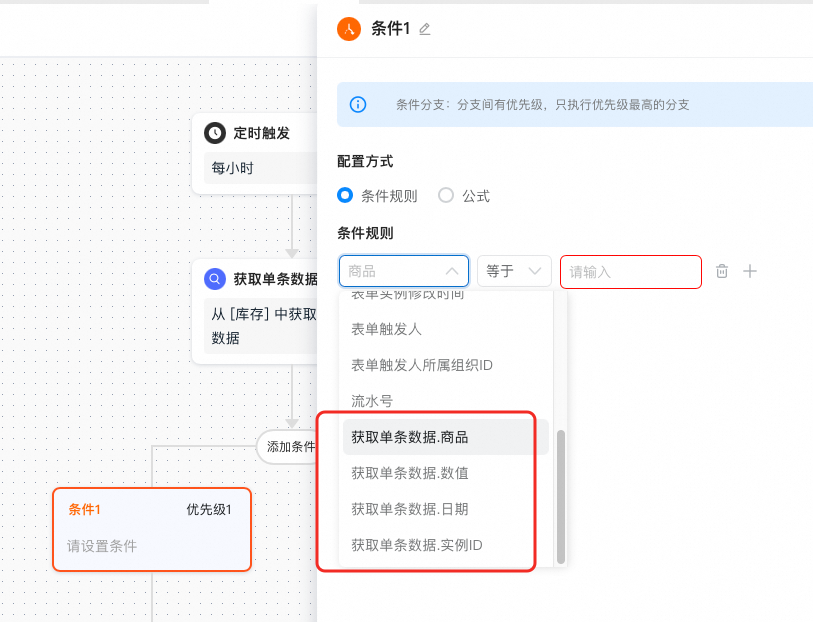Viewport: 813px width, 622px height.
Task: Click the 添加条件 button on canvas
Action: (x=290, y=447)
